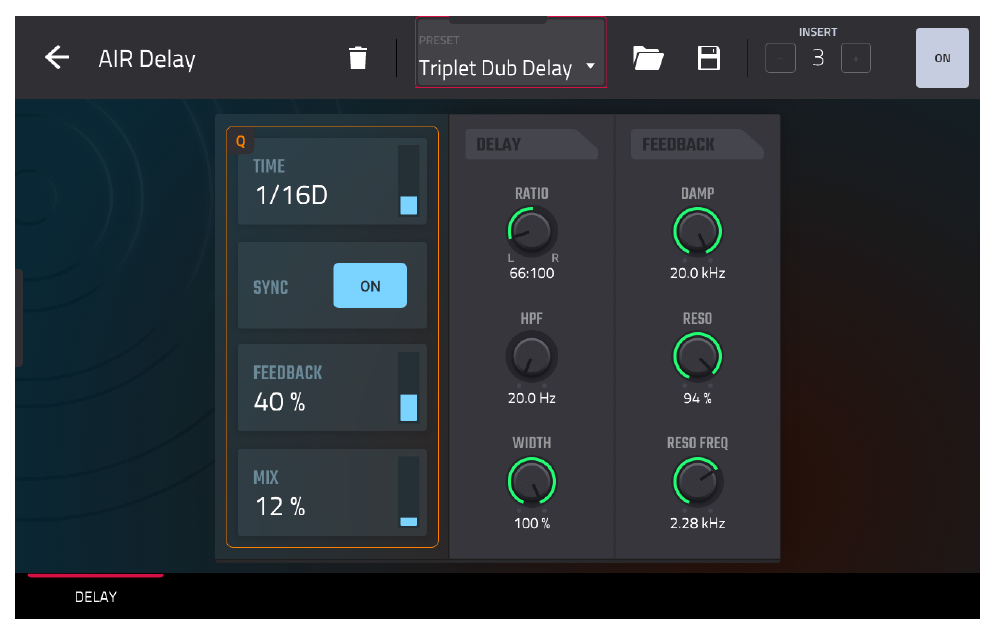Click the orange Q indicator icon

coord(241,141)
